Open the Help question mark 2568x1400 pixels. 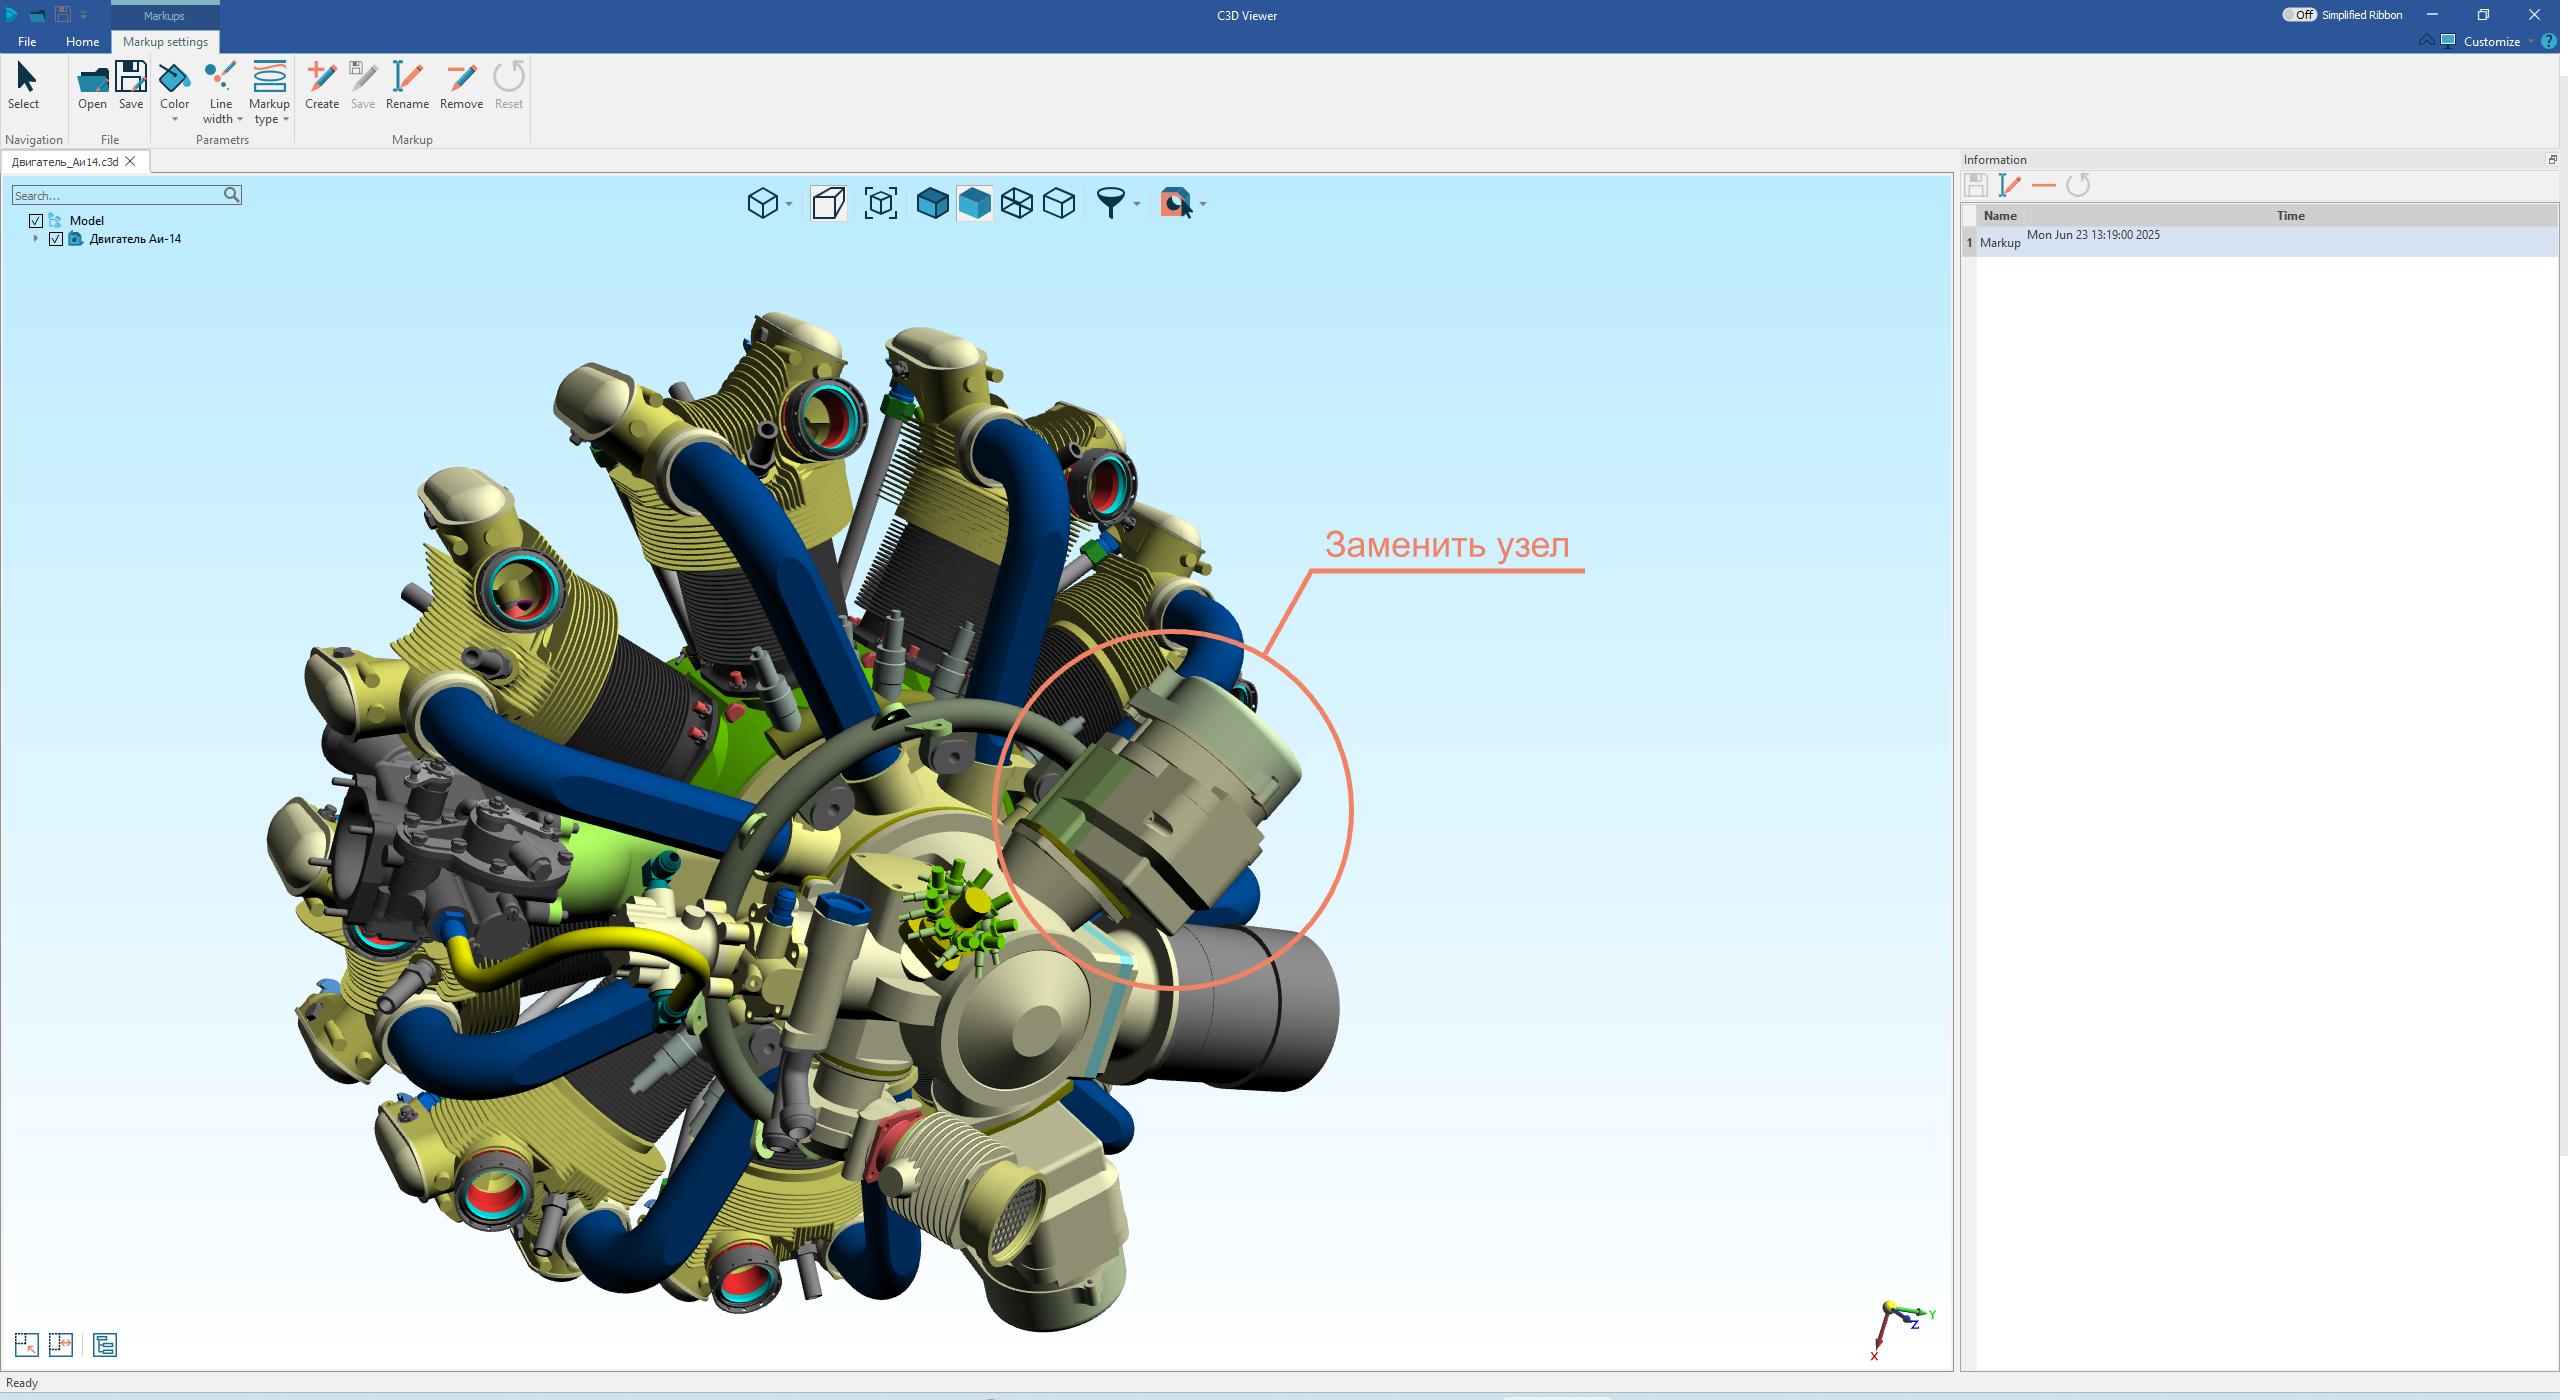pos(2548,42)
